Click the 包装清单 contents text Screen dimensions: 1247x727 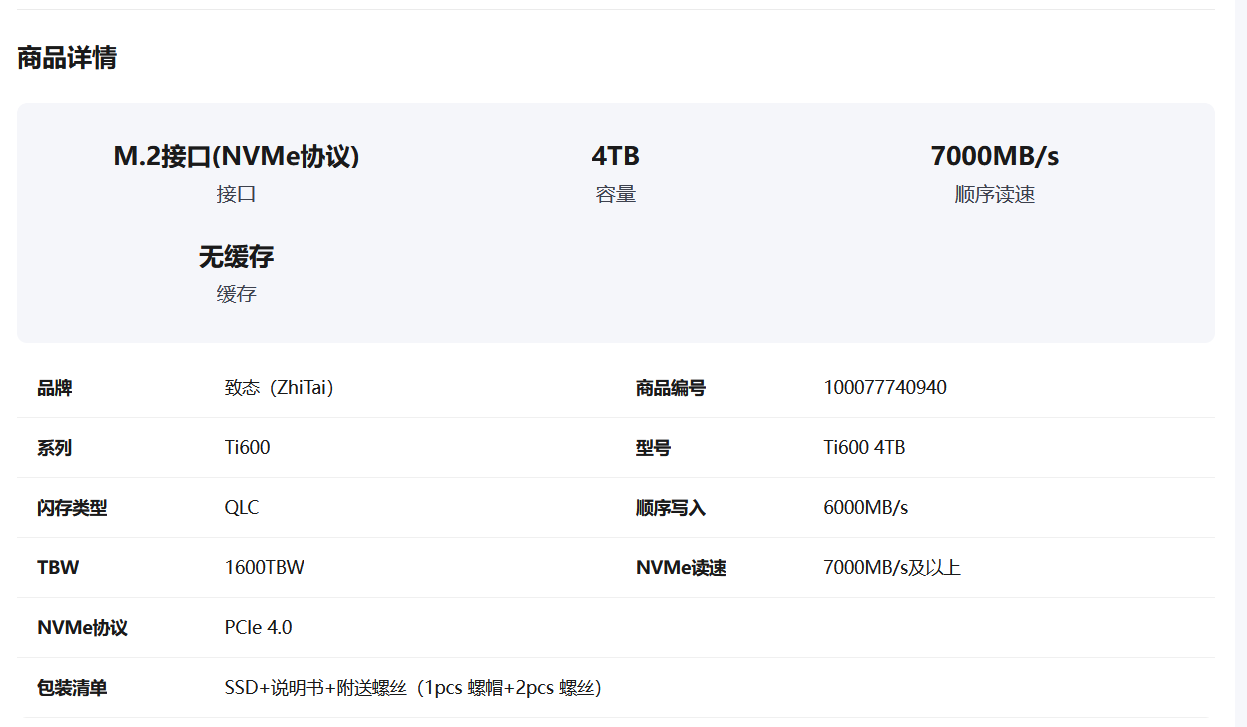pos(412,688)
